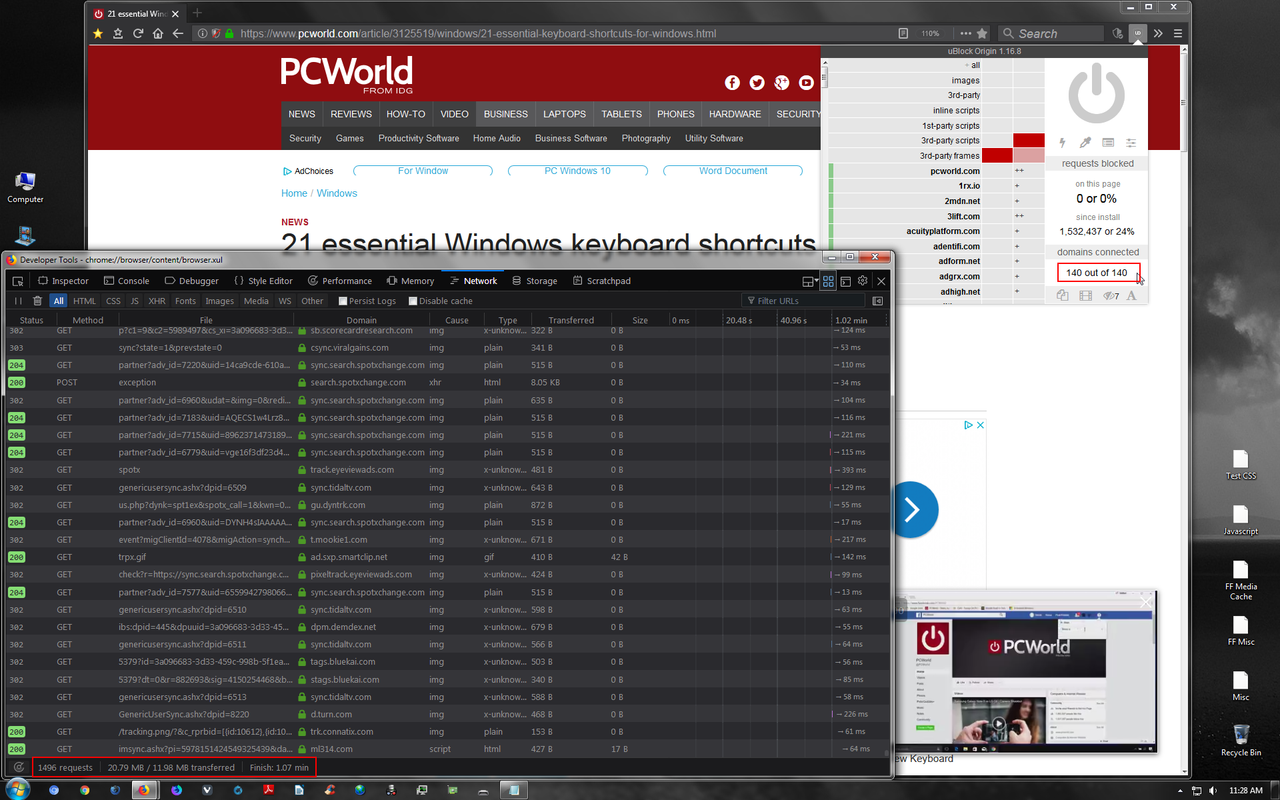
Task: Sort network requests by Status column
Action: (32, 320)
